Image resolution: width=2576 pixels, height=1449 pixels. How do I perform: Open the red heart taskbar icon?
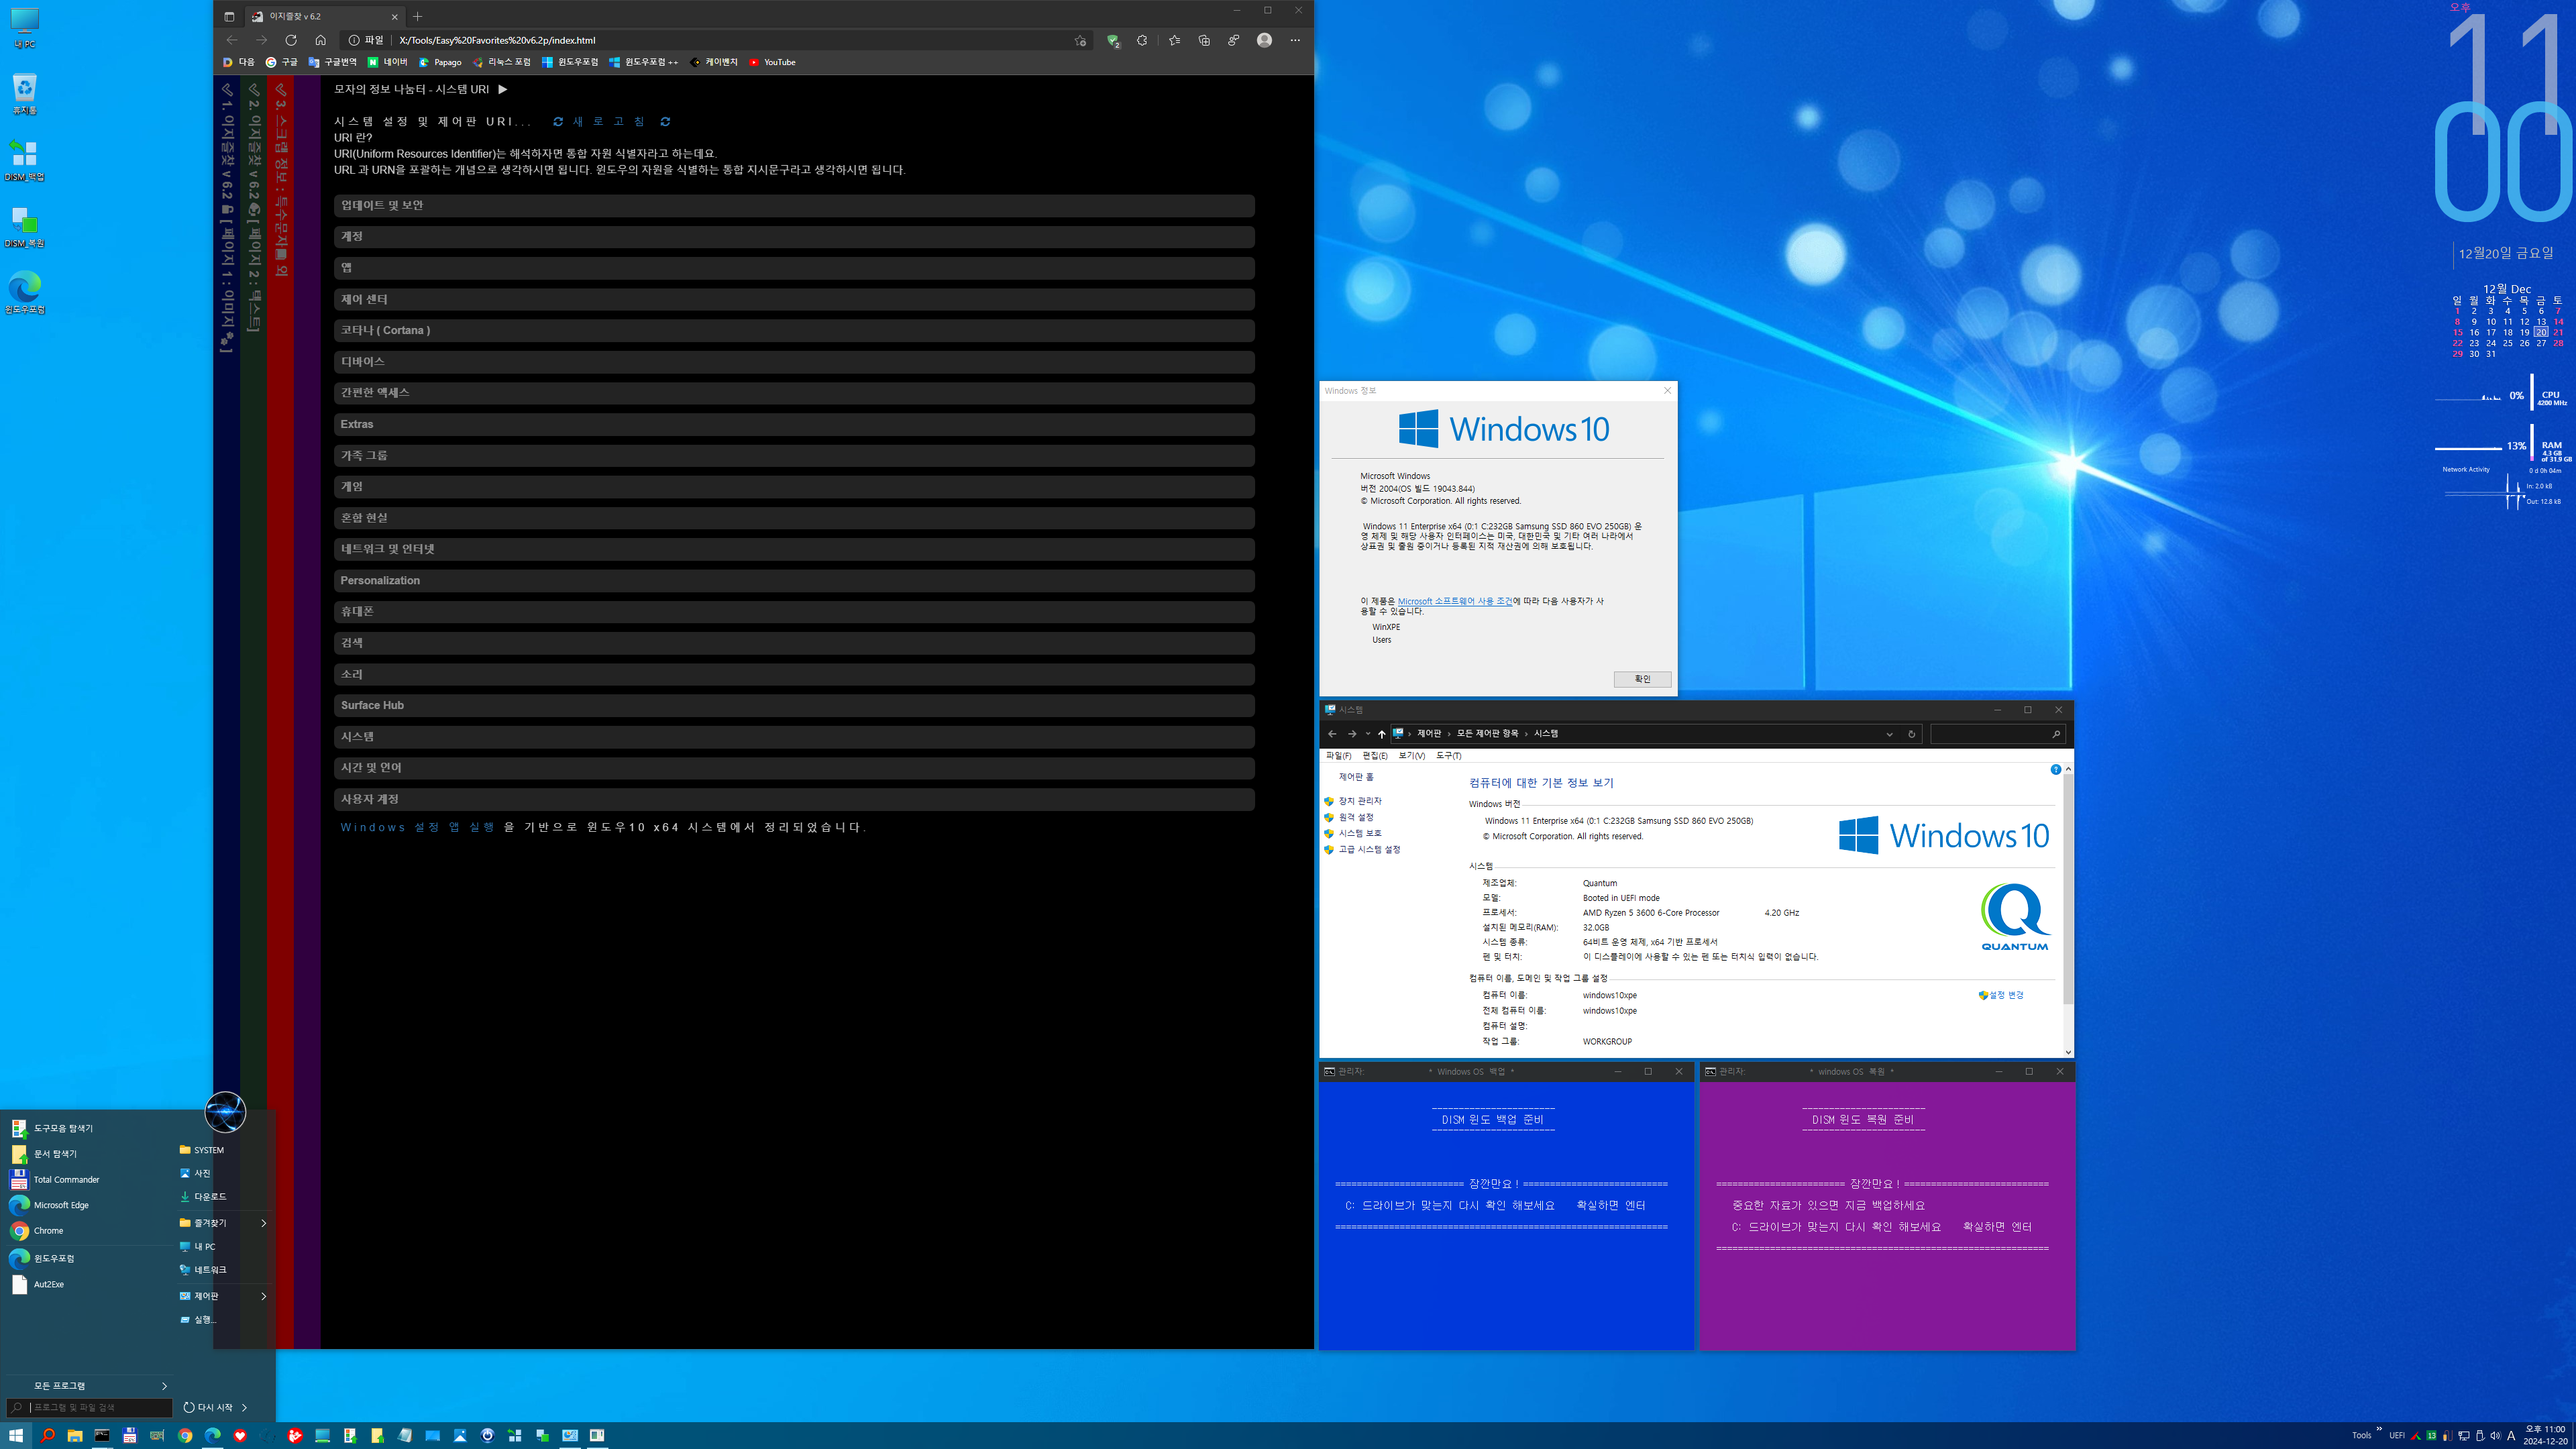(x=240, y=1435)
